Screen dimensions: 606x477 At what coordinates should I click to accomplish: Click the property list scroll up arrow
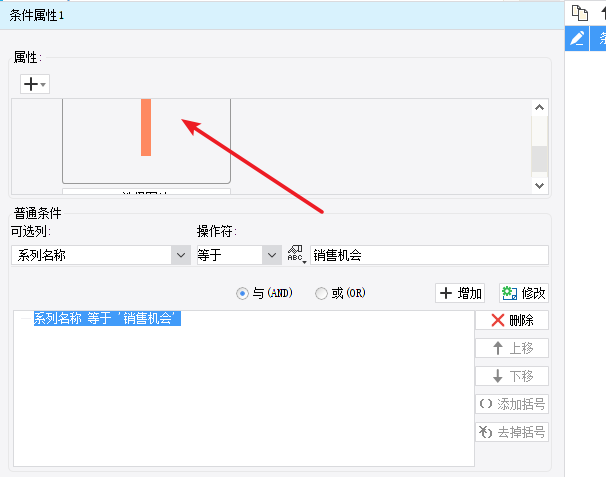[540, 107]
